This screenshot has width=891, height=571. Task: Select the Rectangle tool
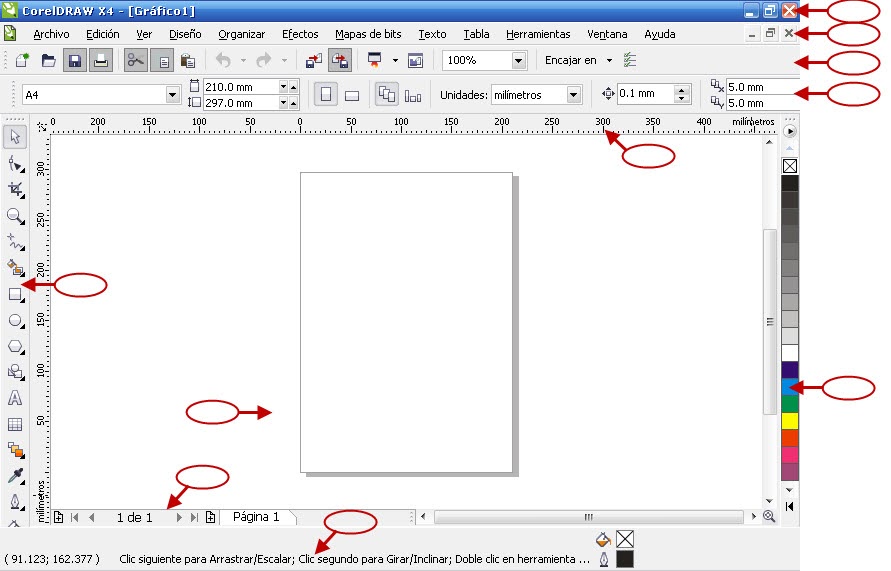coord(15,294)
